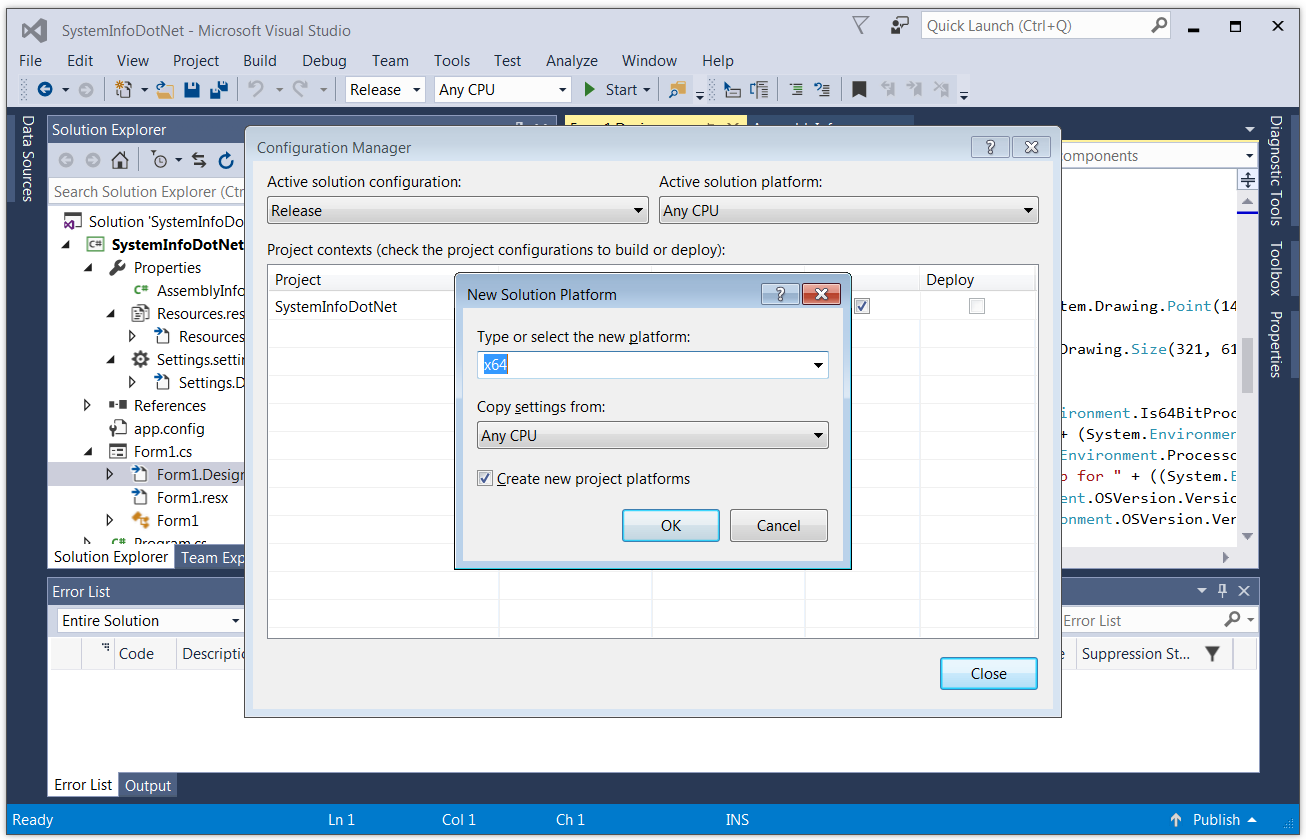
Task: Click the Redo toolbar icon
Action: (300, 90)
